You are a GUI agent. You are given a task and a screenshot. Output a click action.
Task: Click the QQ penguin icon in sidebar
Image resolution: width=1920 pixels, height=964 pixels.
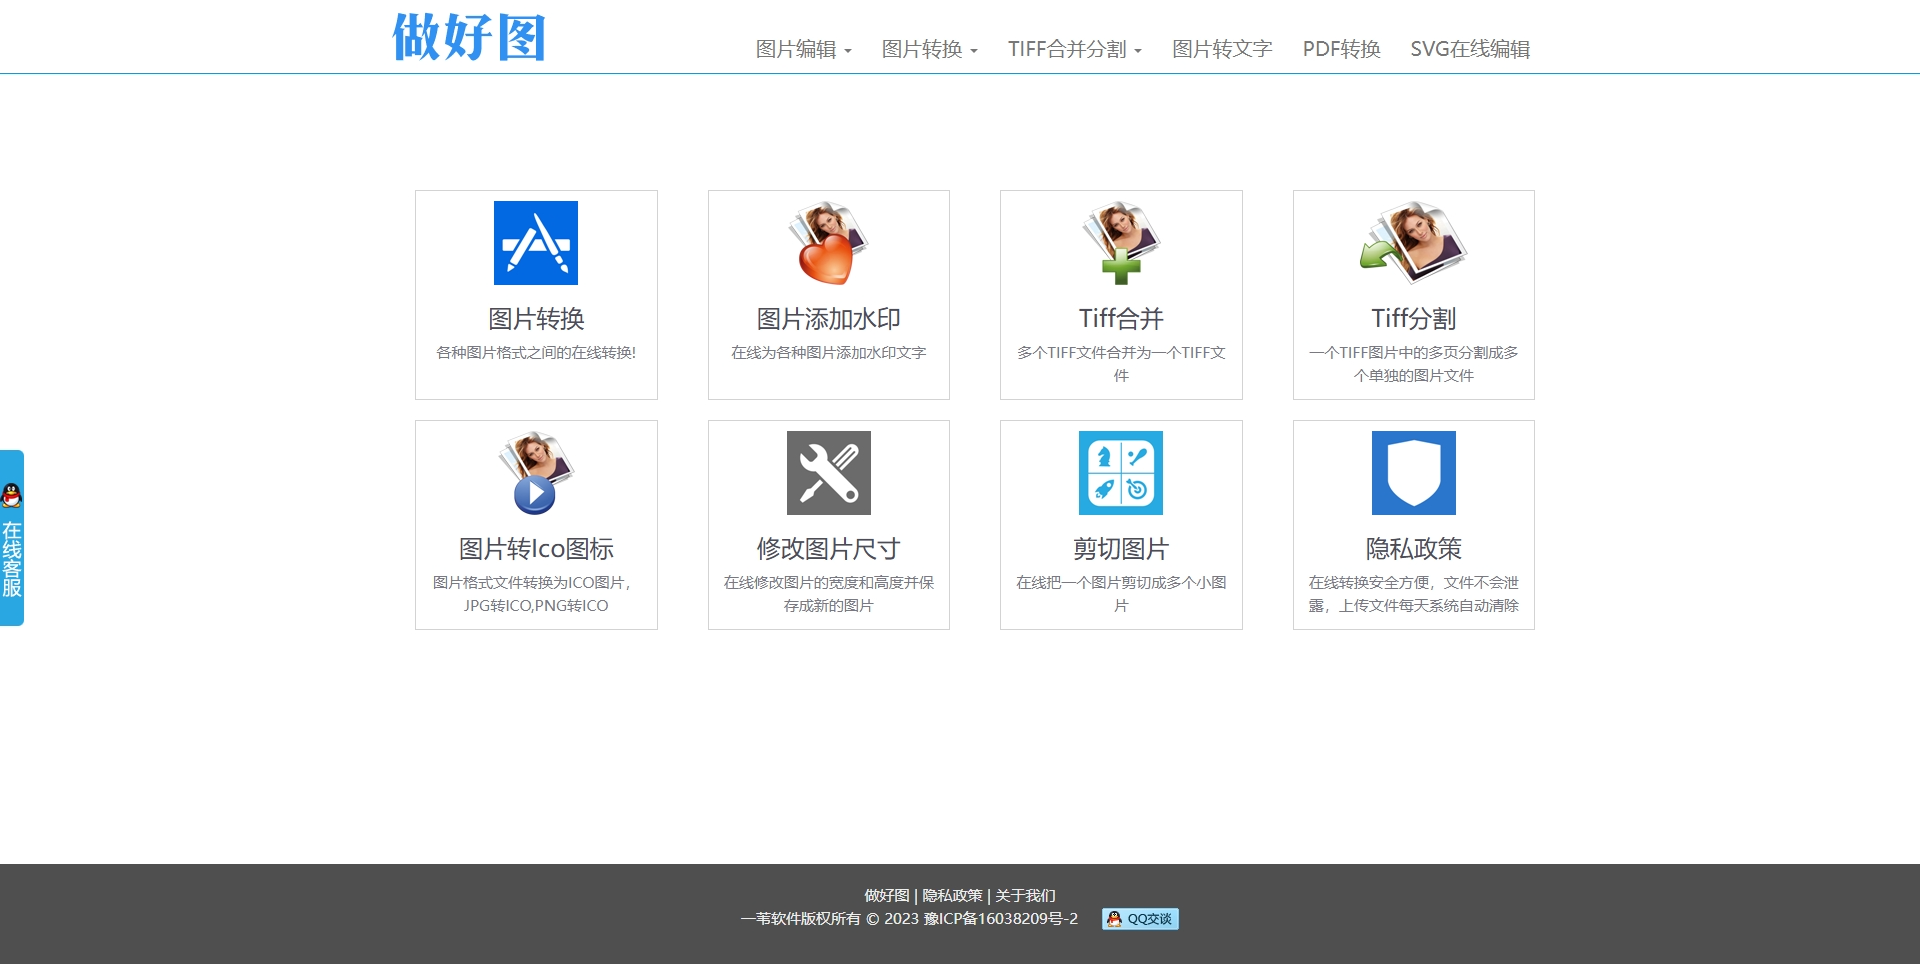pos(12,495)
